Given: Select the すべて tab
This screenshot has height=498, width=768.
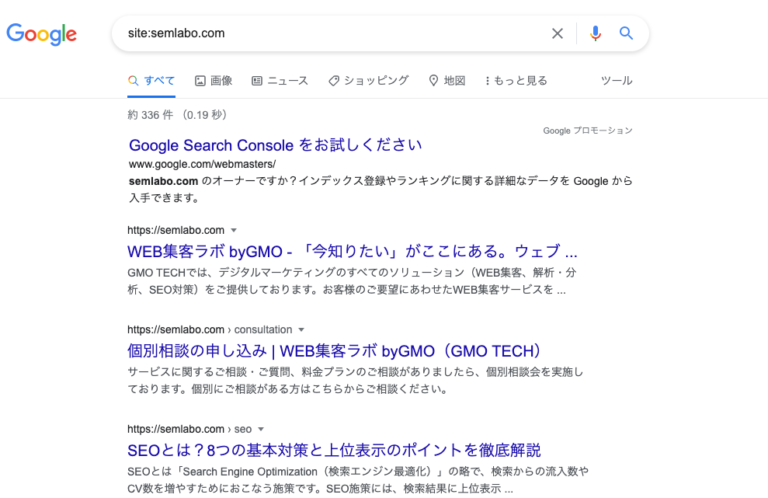Looking at the screenshot, I should pos(151,81).
